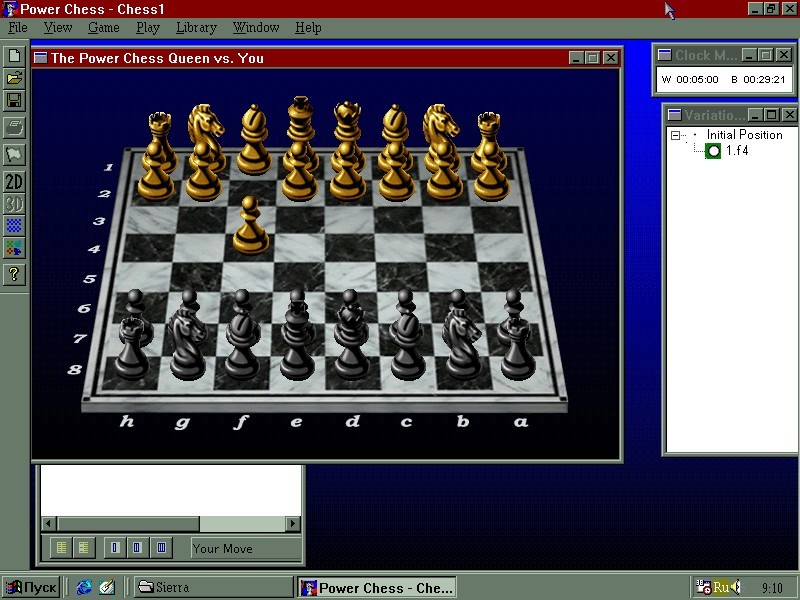Click the second yellow list icon

pos(84,548)
